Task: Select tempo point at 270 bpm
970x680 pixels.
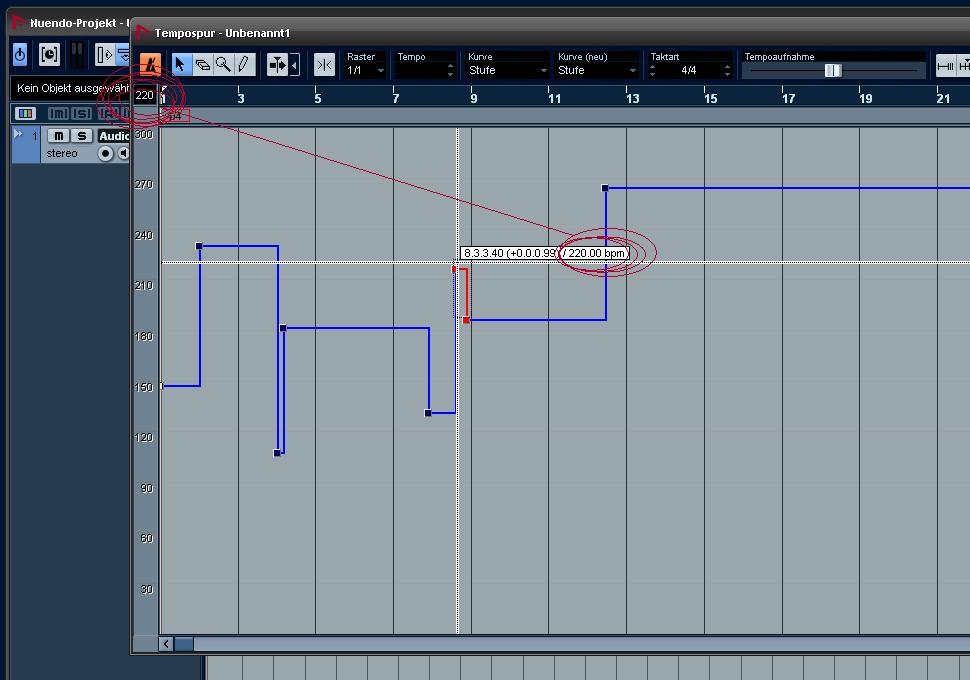Action: pos(605,188)
